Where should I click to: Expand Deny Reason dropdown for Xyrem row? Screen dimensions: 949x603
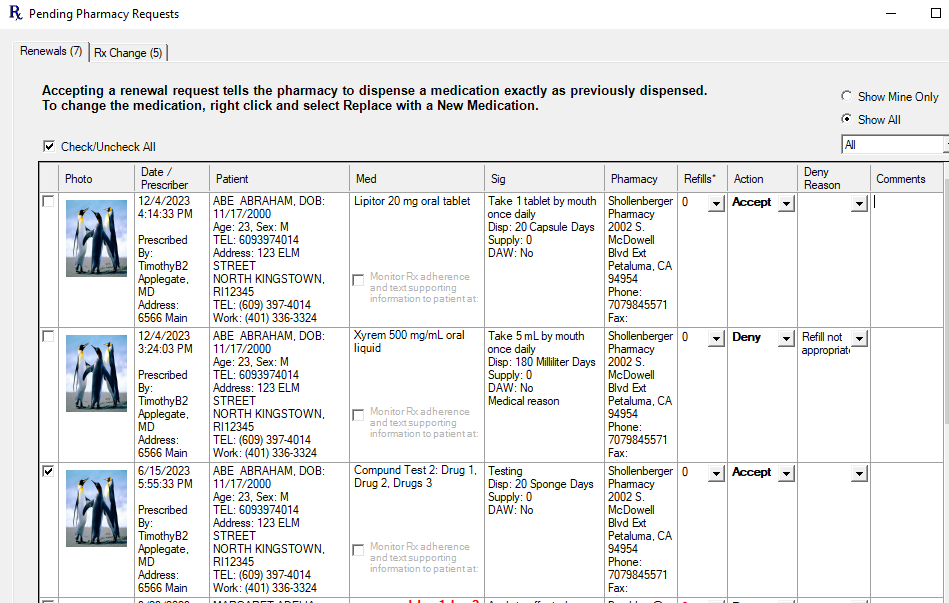(859, 339)
